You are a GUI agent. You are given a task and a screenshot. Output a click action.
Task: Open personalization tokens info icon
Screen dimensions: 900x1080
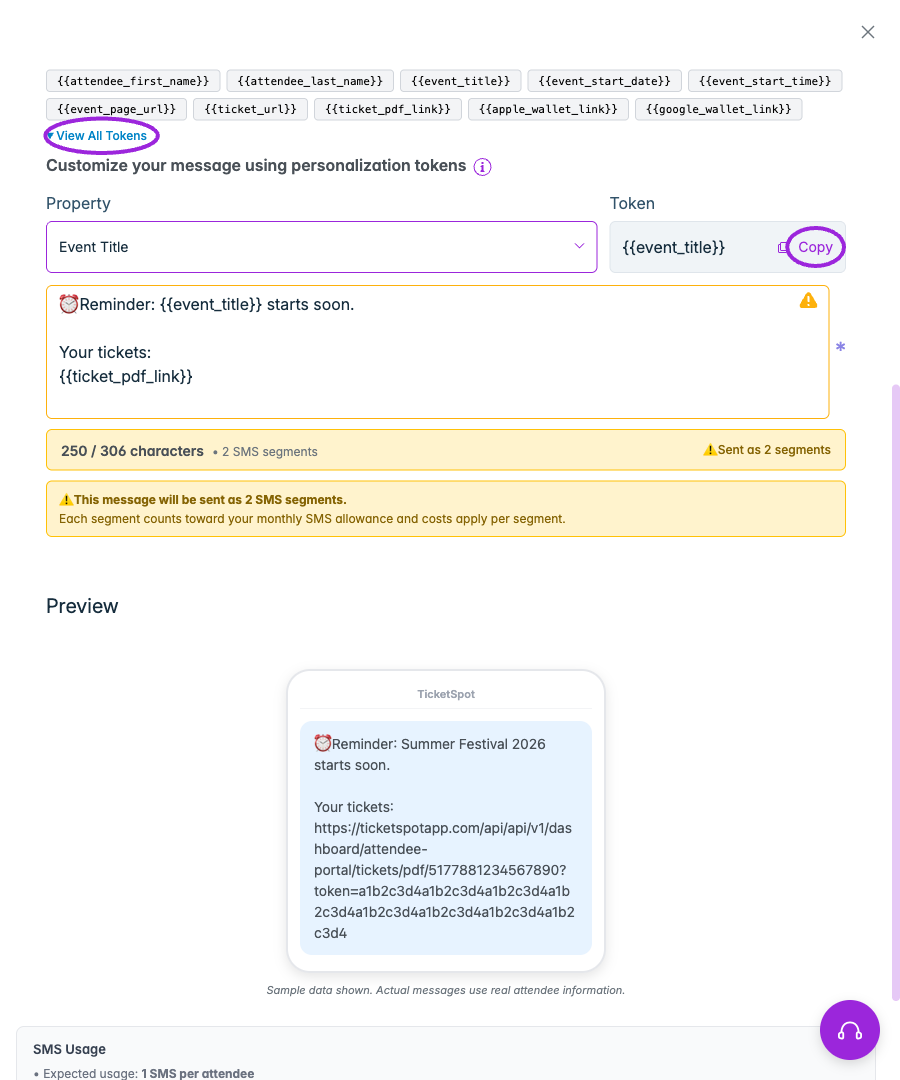(482, 167)
